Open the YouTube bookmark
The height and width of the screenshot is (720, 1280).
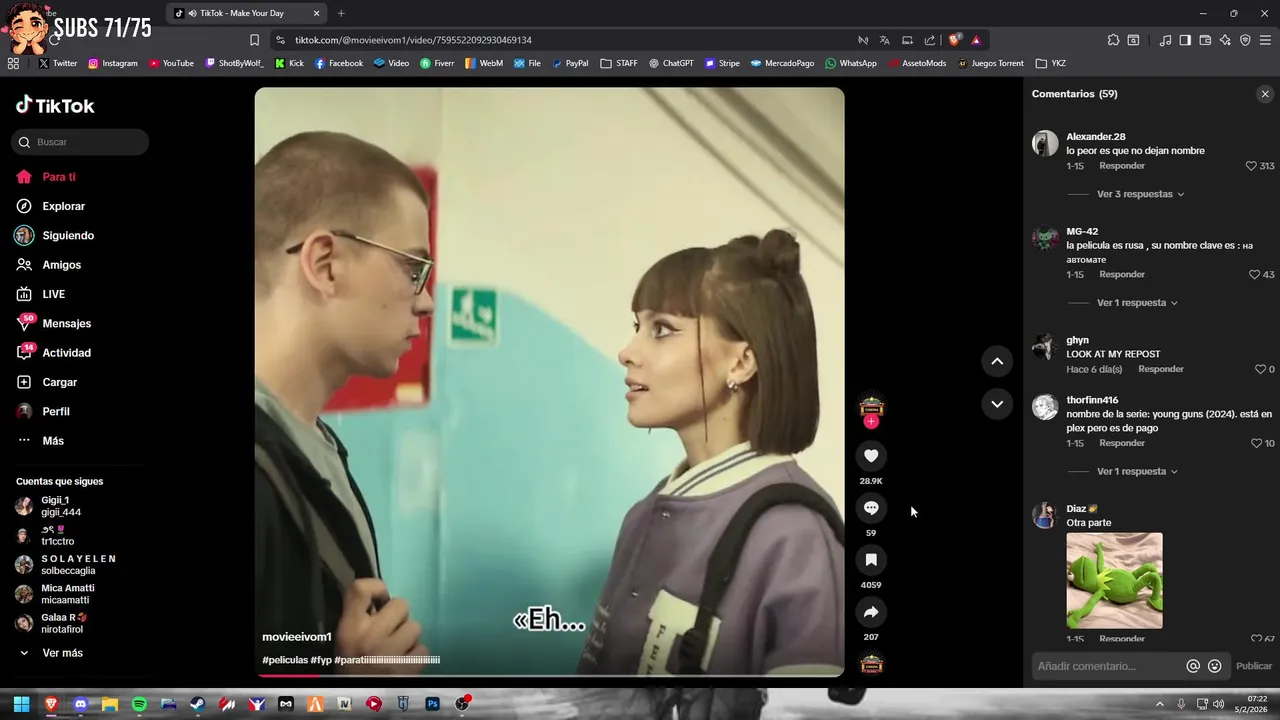coord(171,63)
